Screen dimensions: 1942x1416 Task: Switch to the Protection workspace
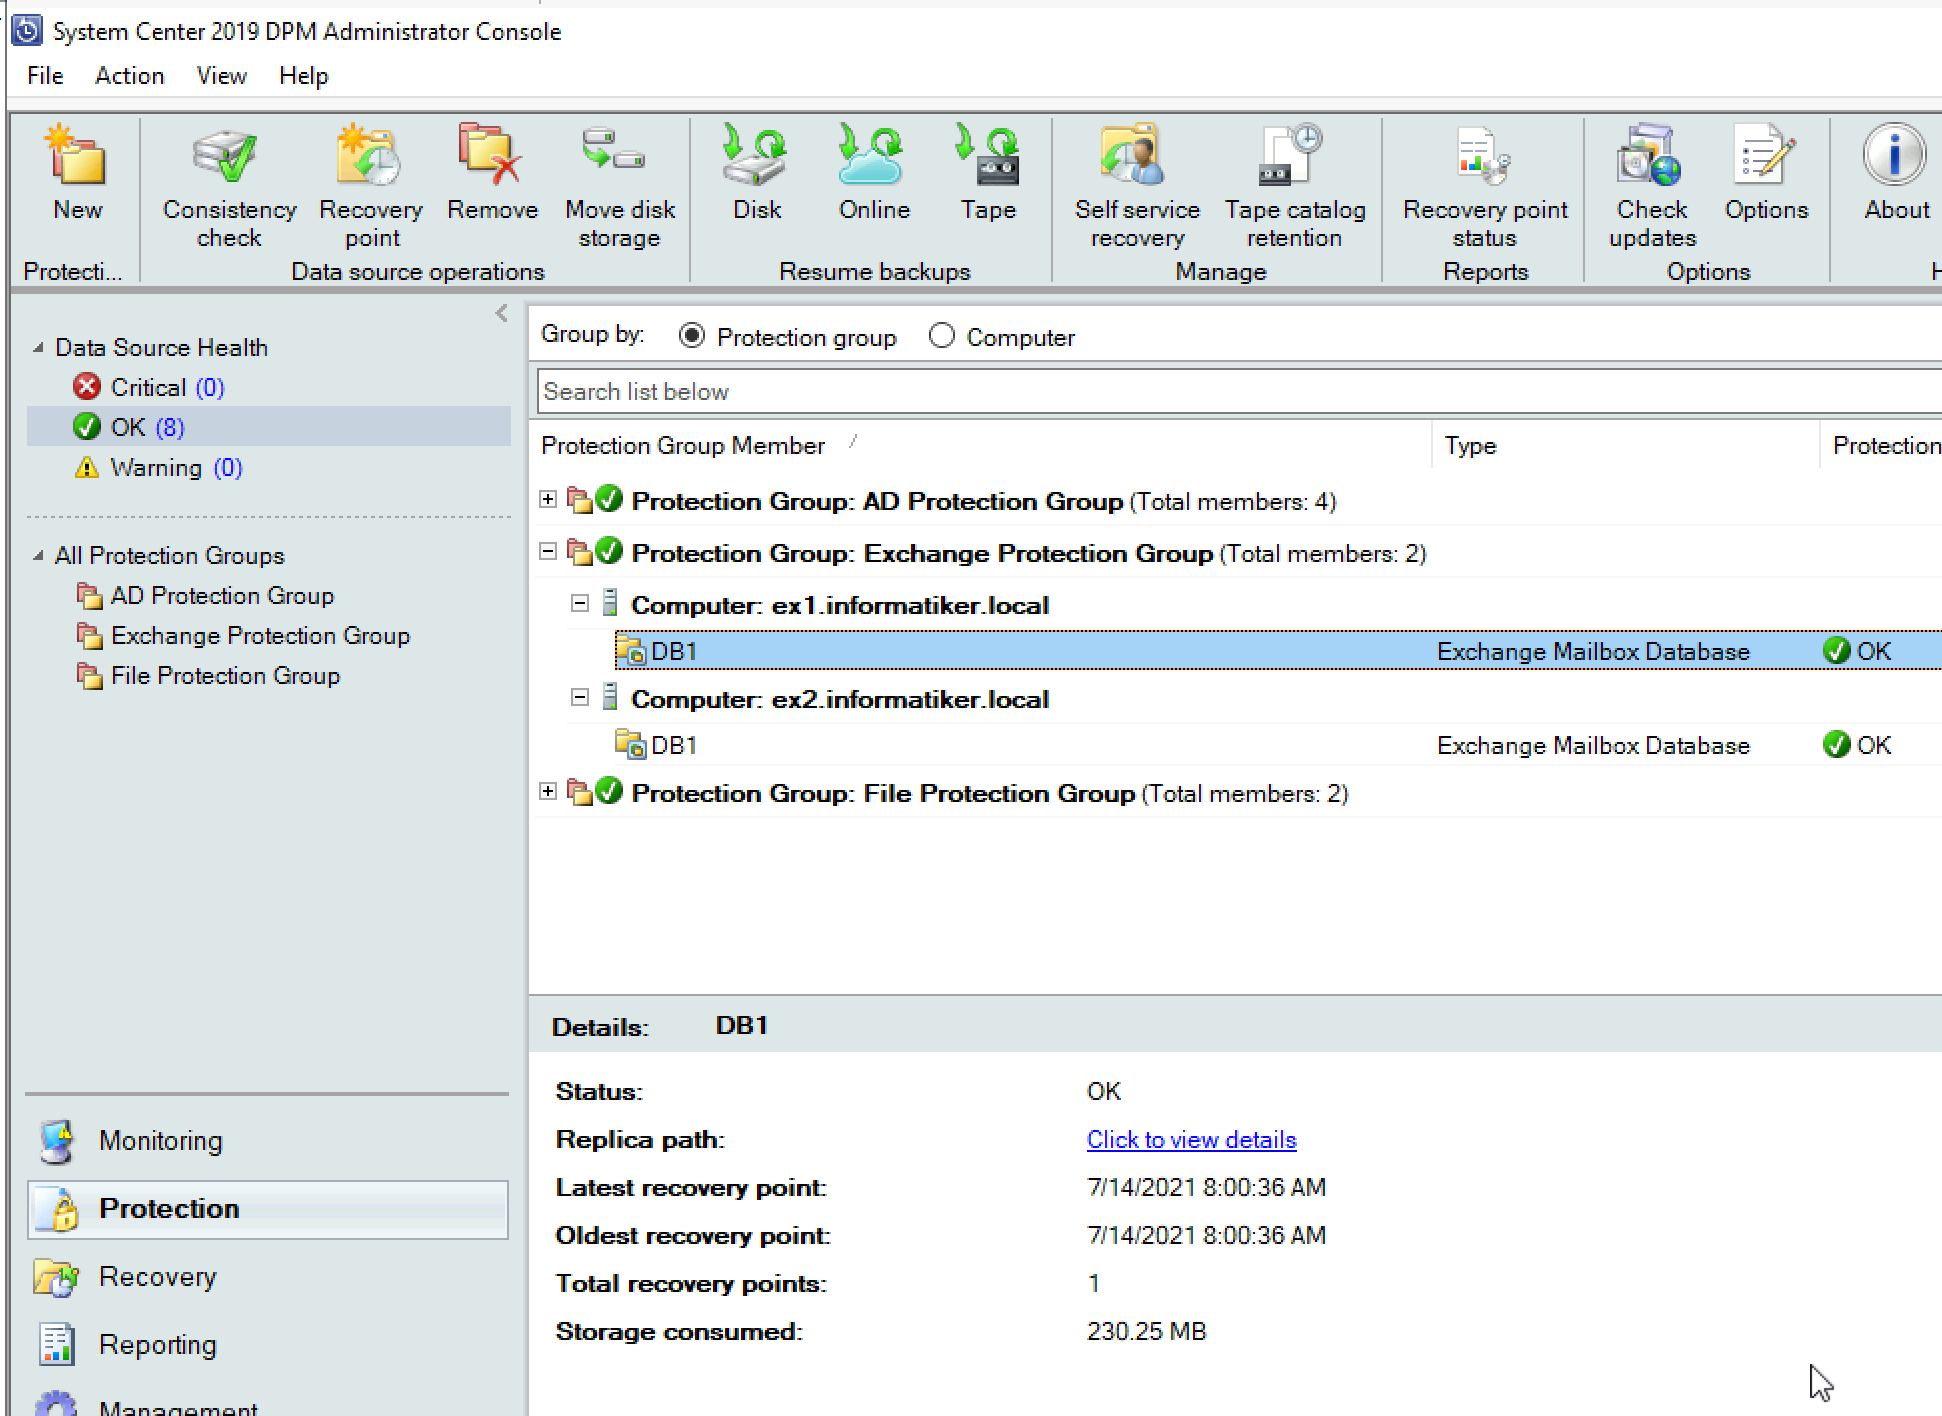(x=268, y=1209)
